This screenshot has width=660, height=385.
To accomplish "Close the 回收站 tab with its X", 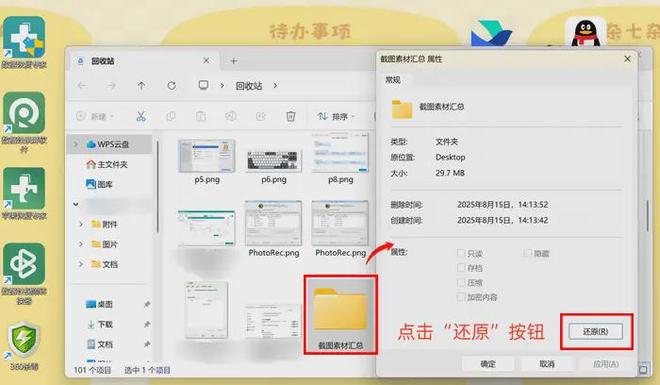I will [206, 61].
